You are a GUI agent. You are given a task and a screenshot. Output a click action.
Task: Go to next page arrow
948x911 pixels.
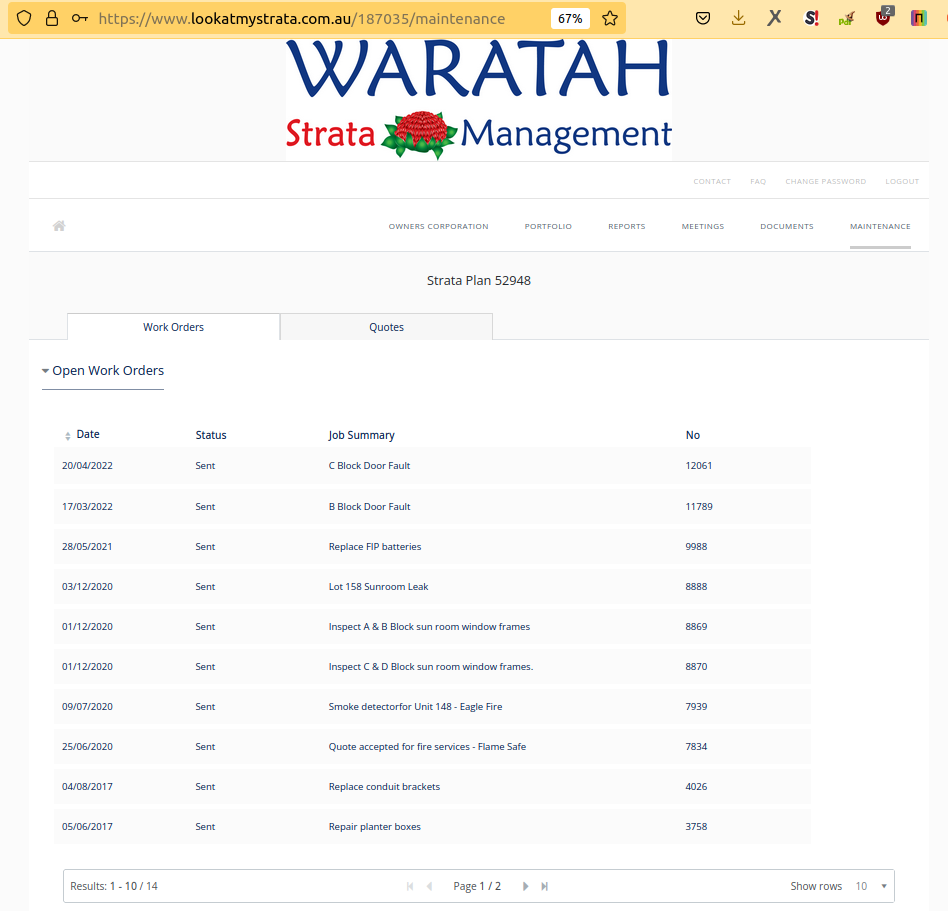pyautogui.click(x=525, y=886)
